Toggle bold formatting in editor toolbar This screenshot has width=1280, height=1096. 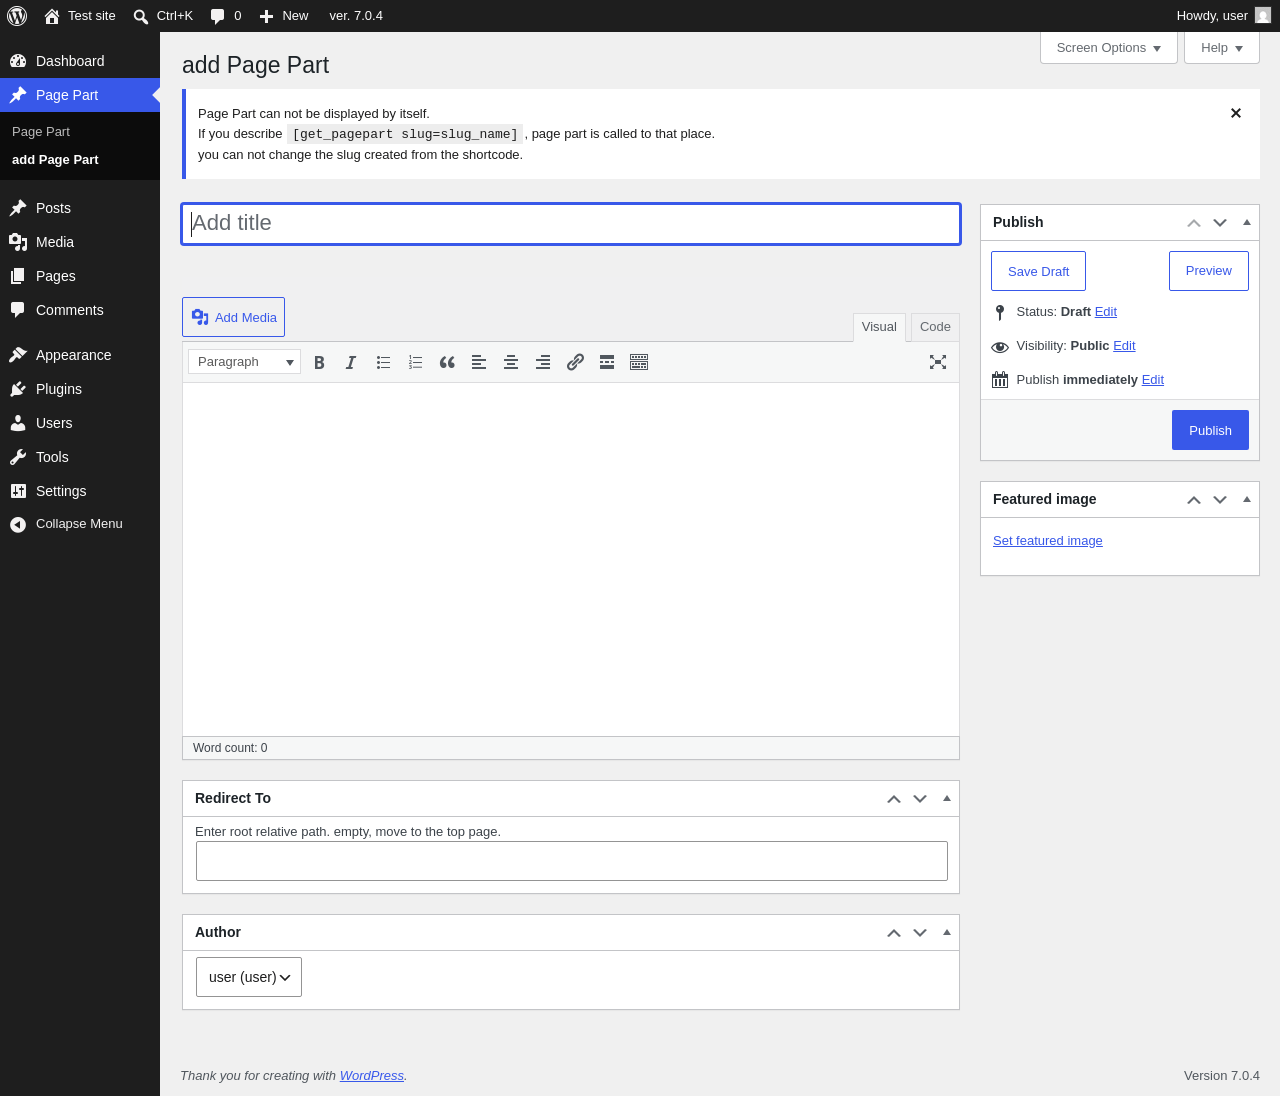pyautogui.click(x=319, y=362)
